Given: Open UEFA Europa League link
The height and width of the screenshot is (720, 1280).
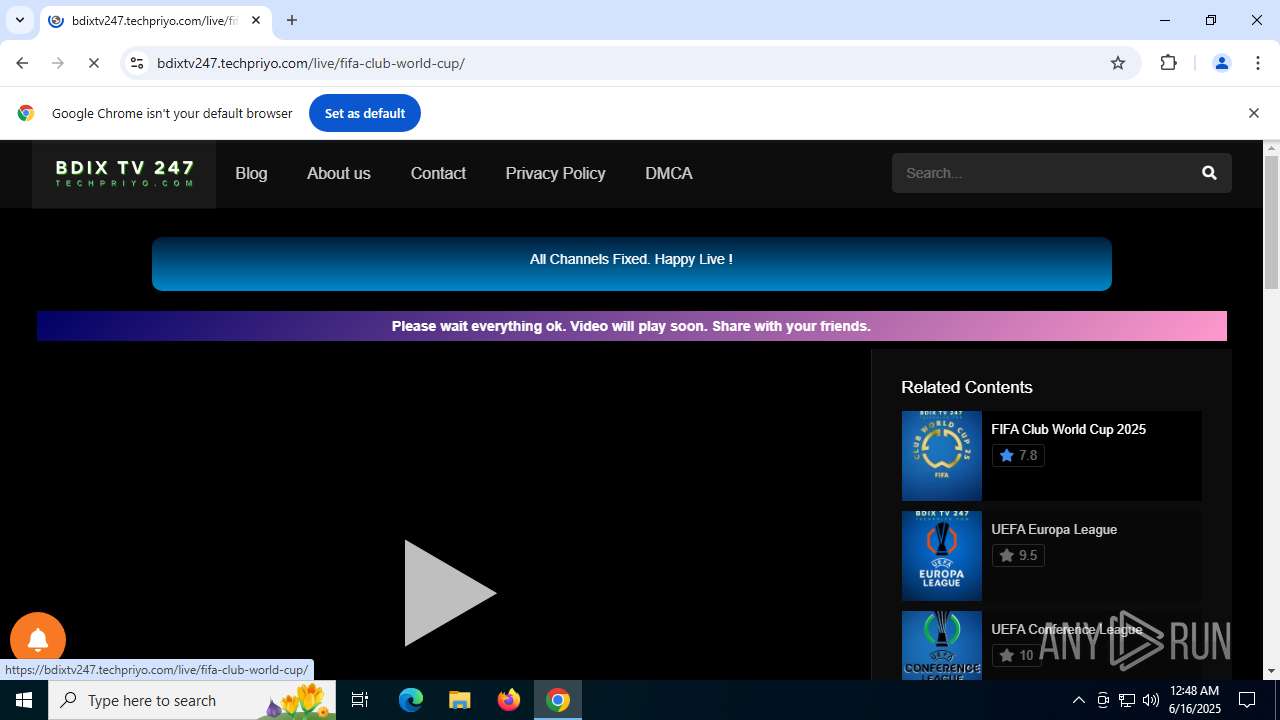Looking at the screenshot, I should coord(1054,529).
